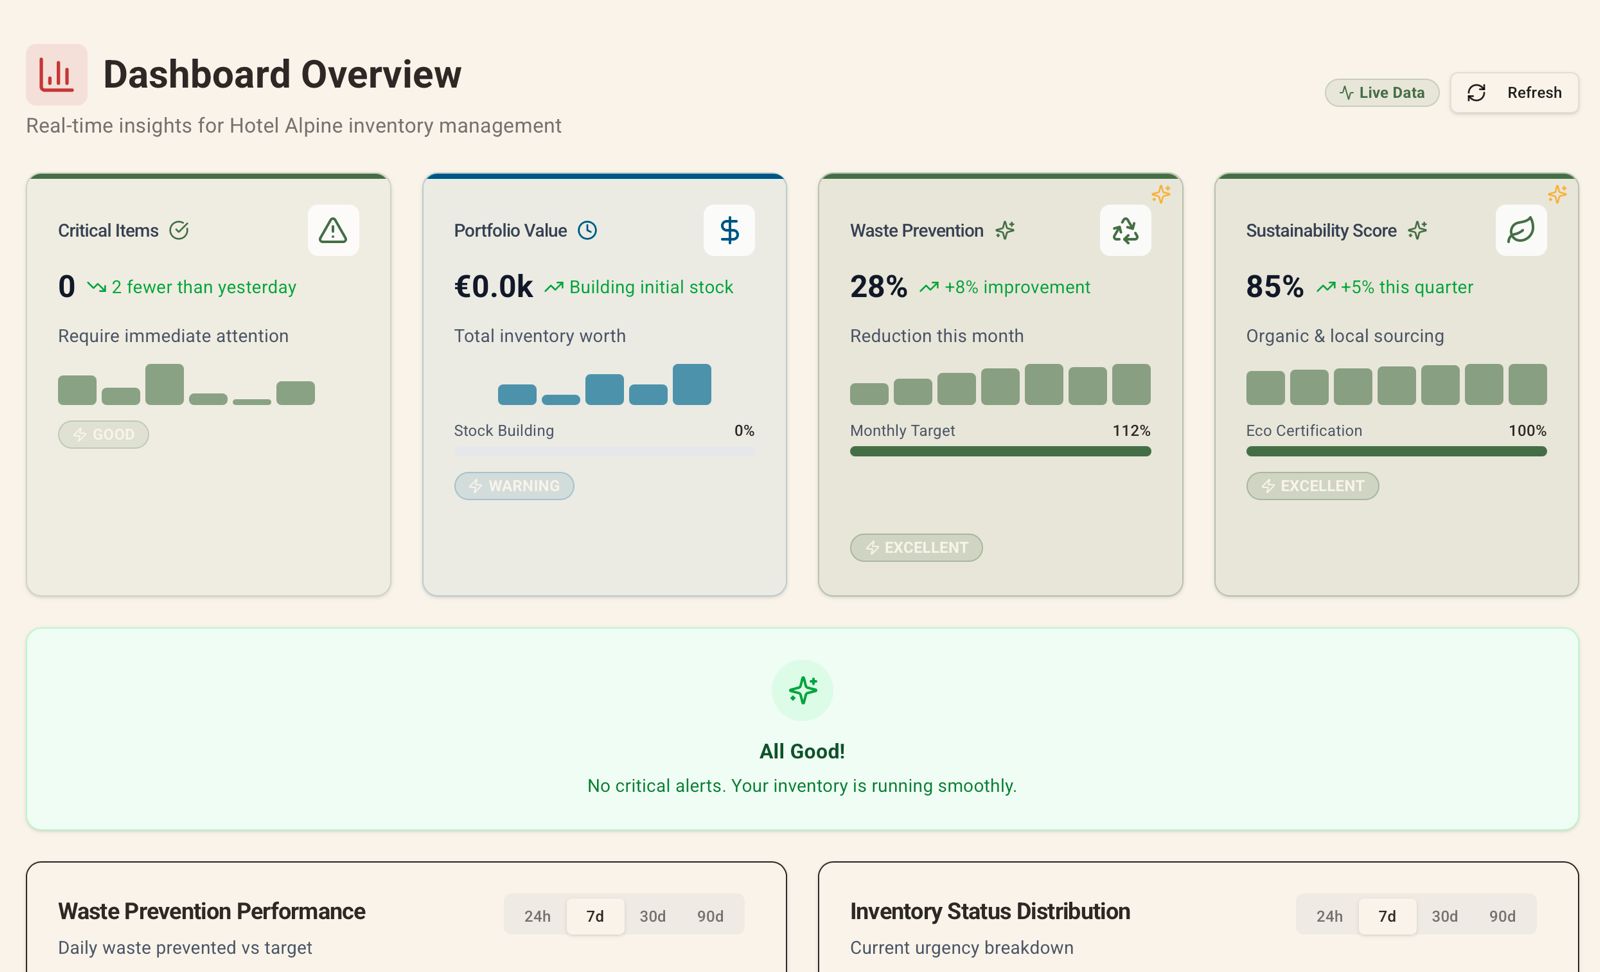
Task: Click the '100%' Eco Certification value
Action: pyautogui.click(x=1527, y=431)
